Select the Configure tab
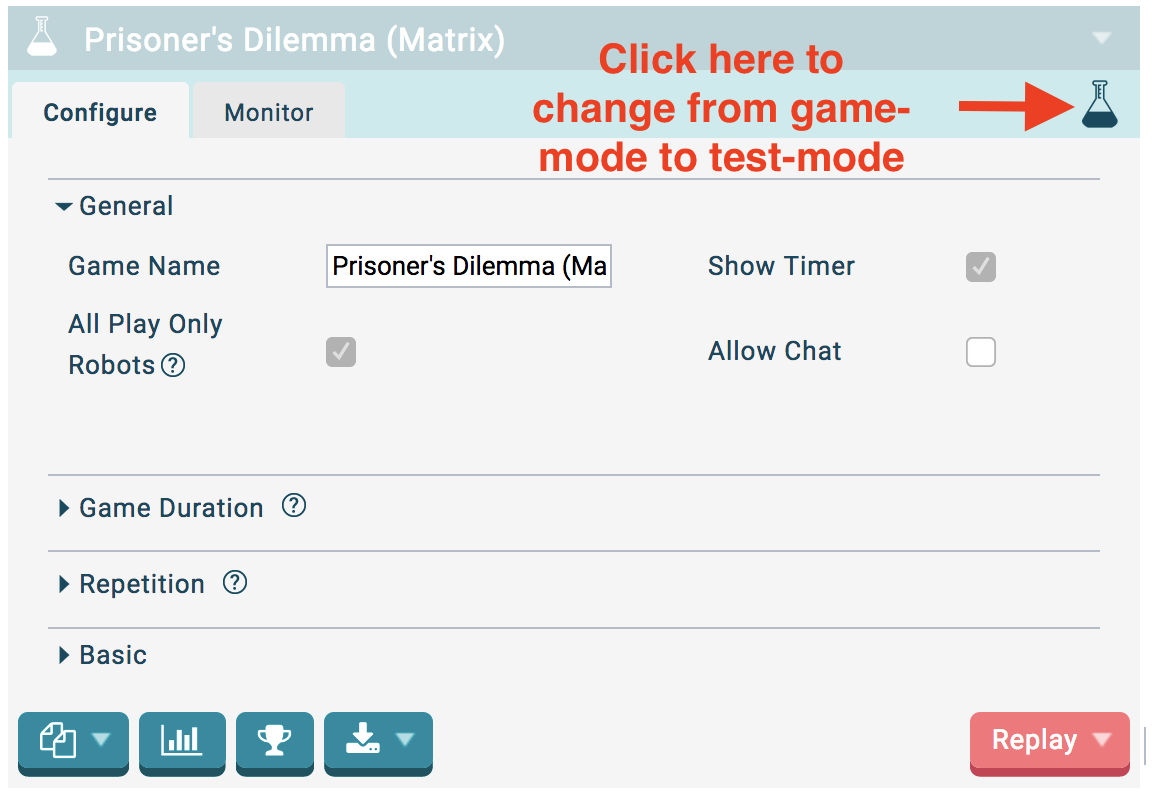The width and height of the screenshot is (1154, 794). [100, 112]
